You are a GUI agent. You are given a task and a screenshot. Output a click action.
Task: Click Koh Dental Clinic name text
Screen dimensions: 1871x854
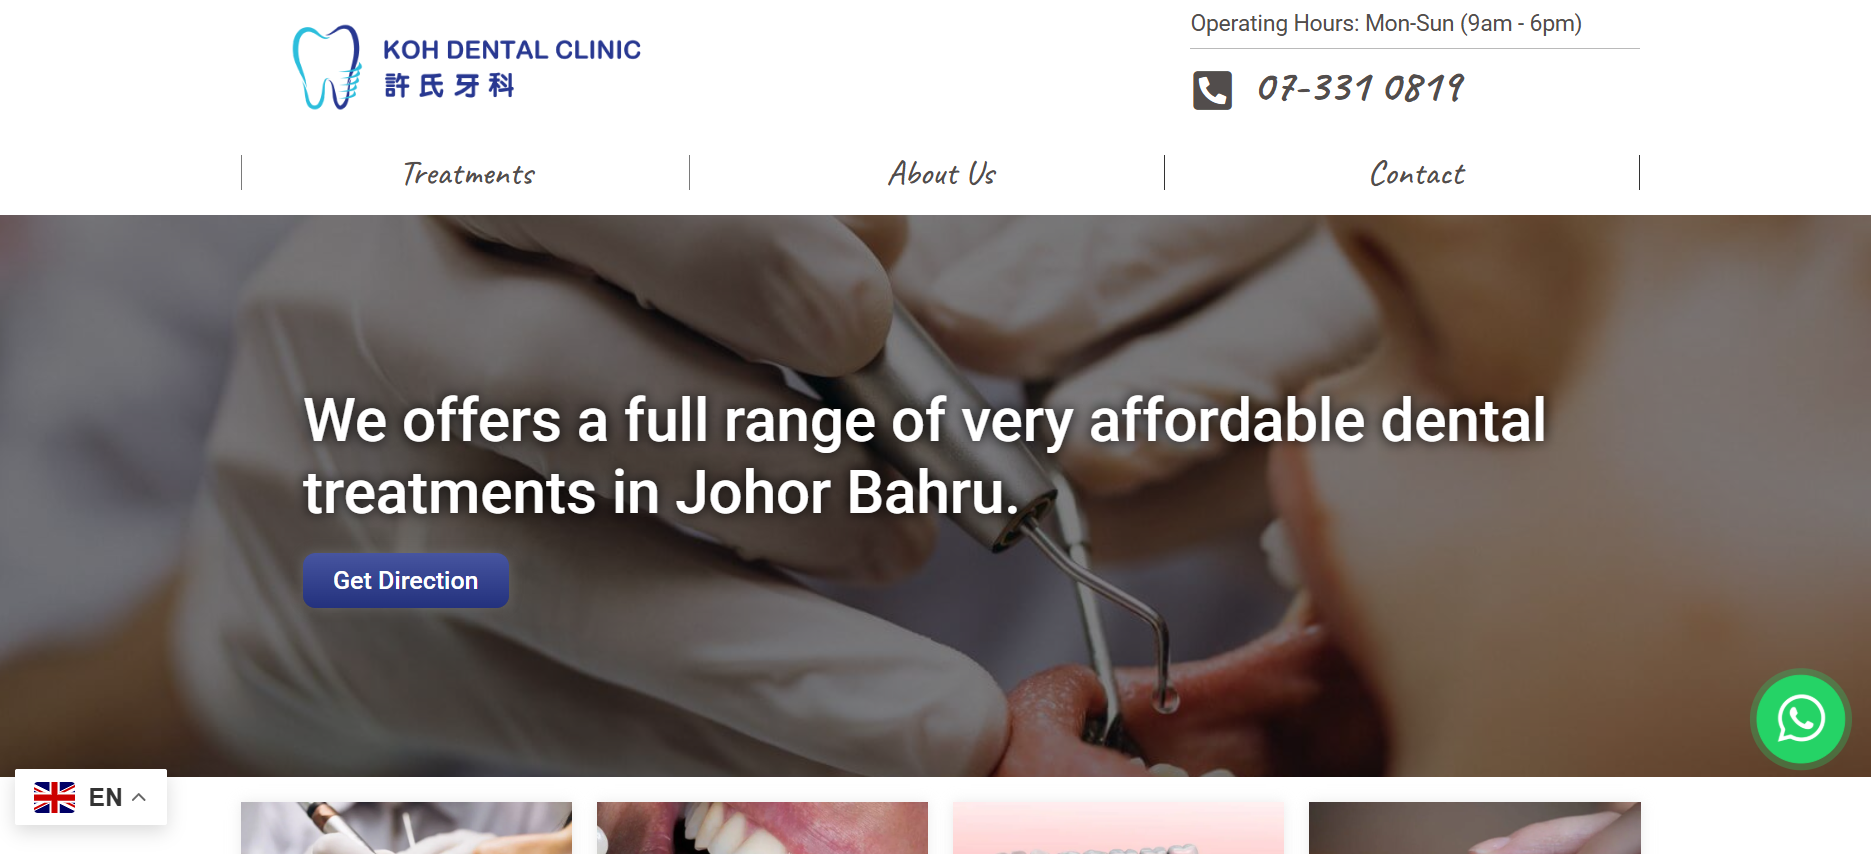click(511, 50)
